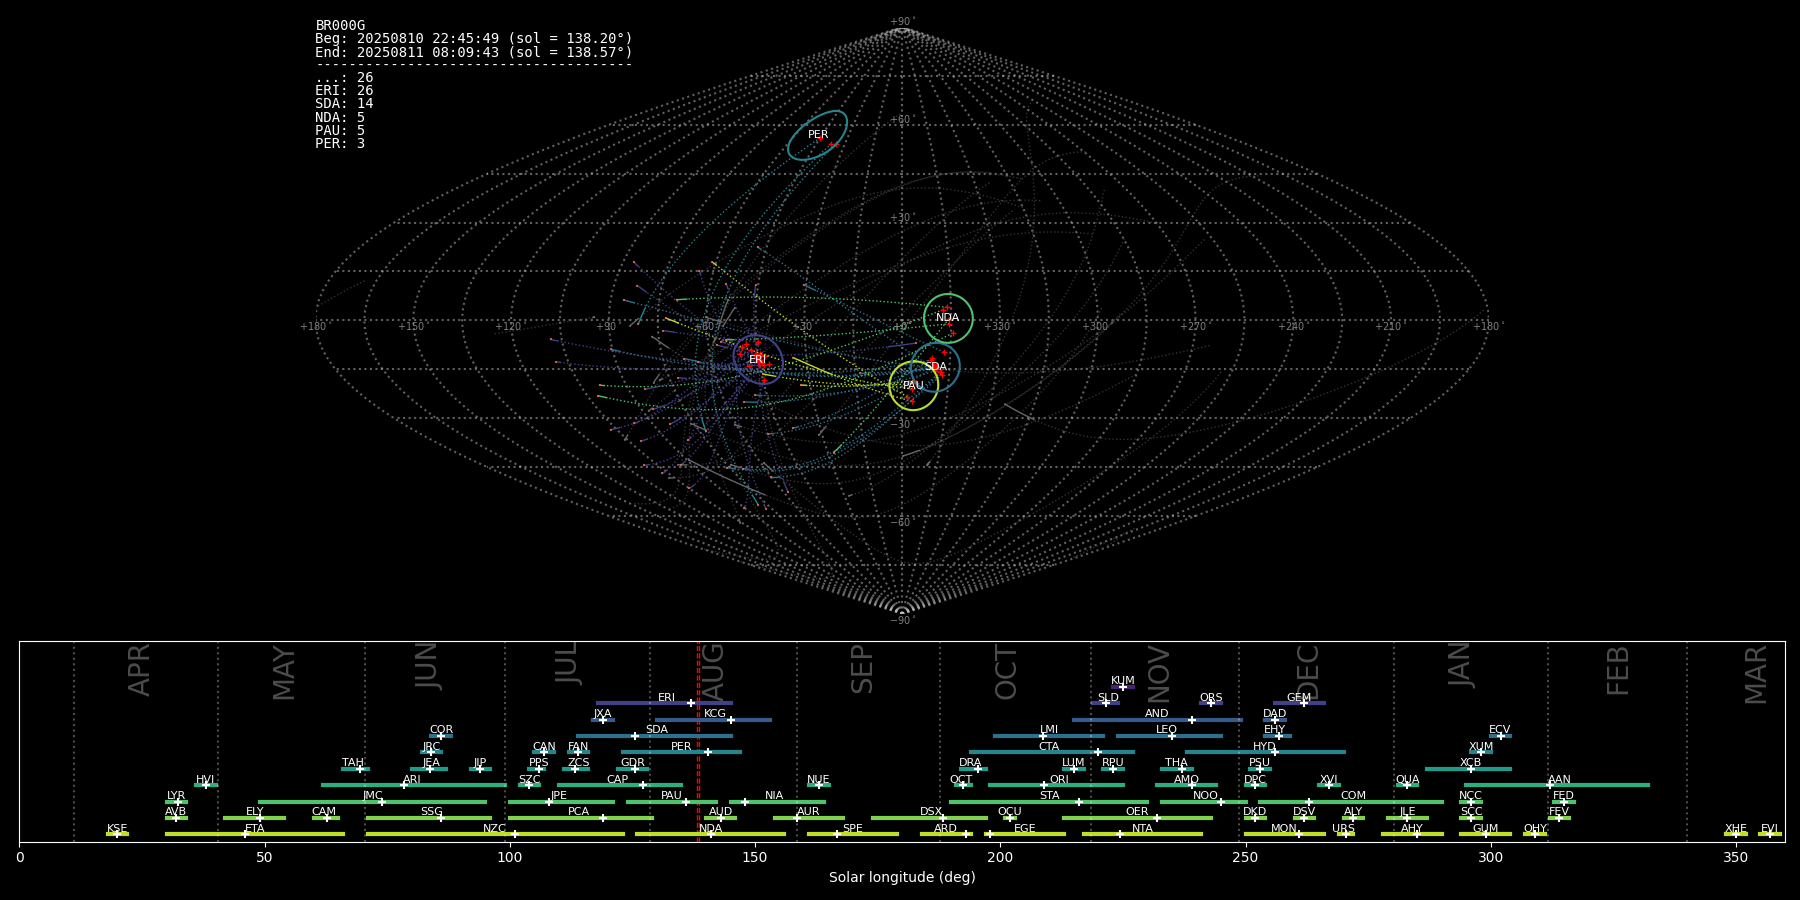Screen dimensions: 1800x900
Task: Click the DEC month label in the timeline
Action: coord(1308,672)
